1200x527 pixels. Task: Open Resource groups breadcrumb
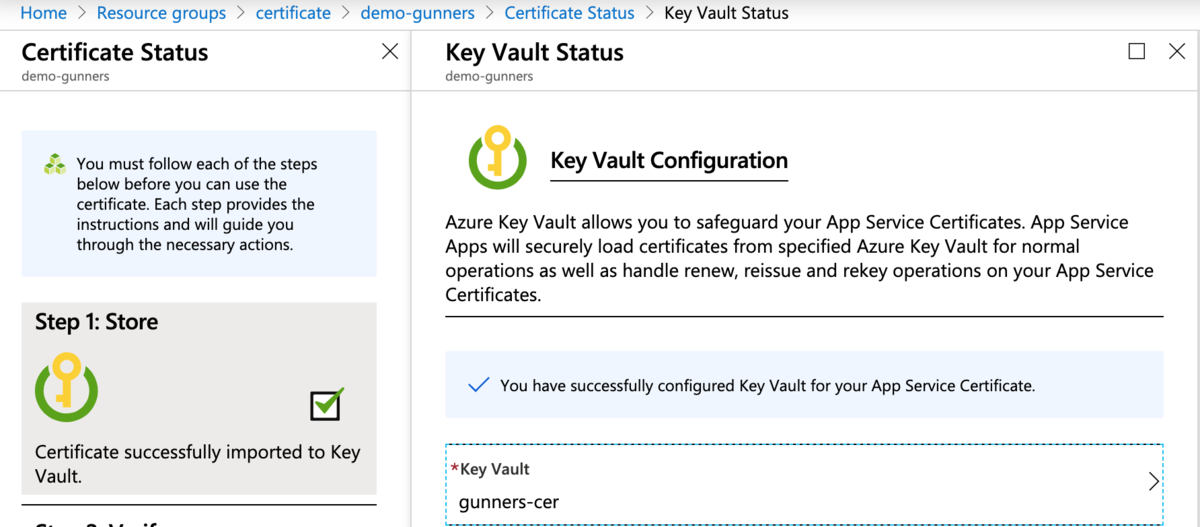coord(161,13)
